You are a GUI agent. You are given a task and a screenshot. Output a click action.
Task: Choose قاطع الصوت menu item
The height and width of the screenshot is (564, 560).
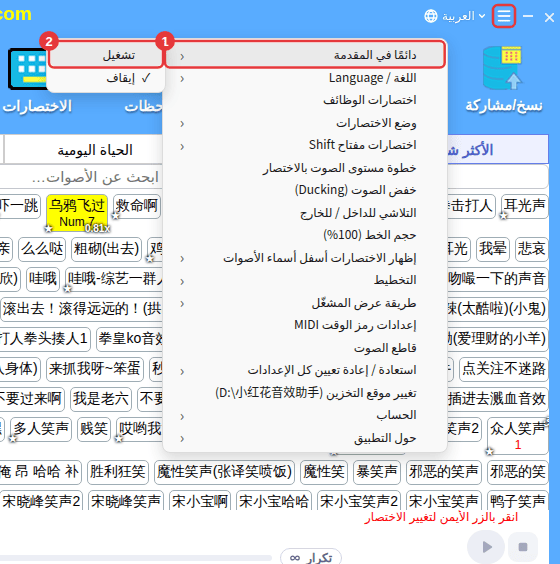tap(305, 348)
